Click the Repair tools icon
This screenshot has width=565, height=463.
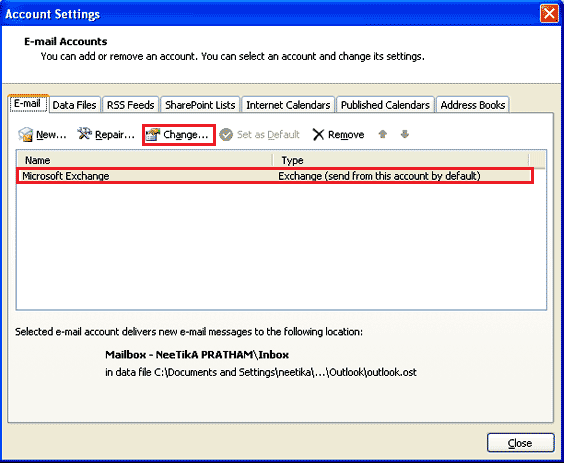85,134
